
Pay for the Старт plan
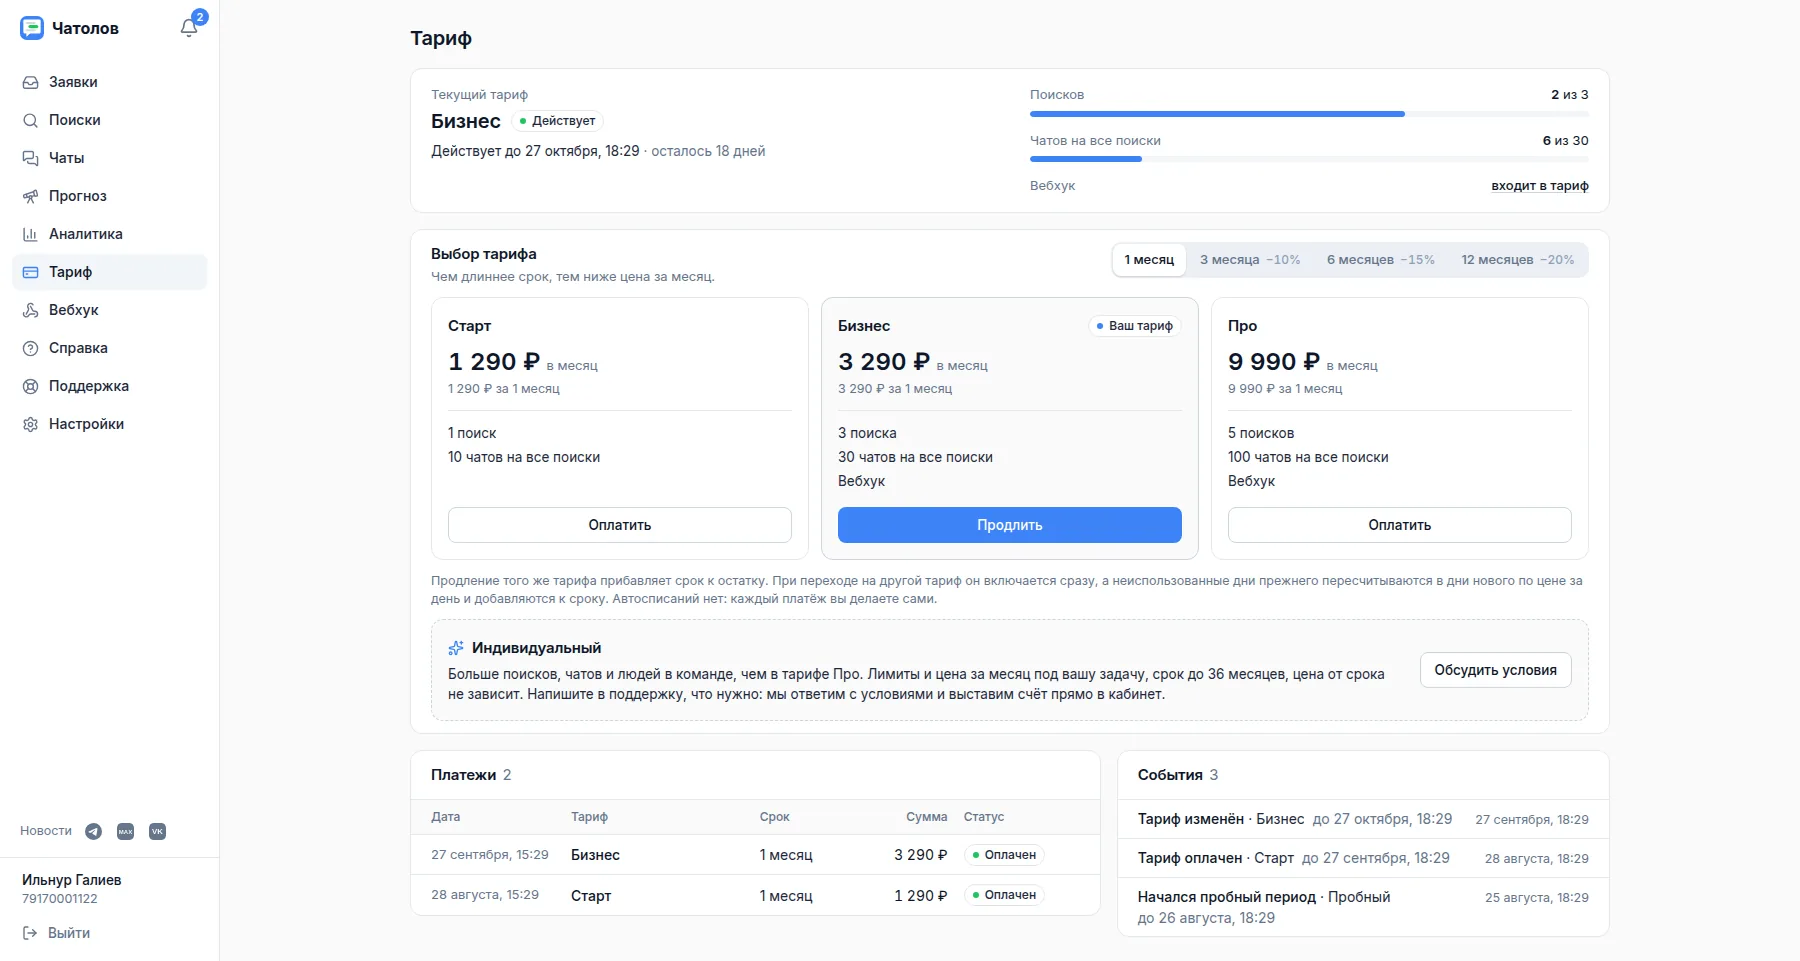pyautogui.click(x=620, y=525)
